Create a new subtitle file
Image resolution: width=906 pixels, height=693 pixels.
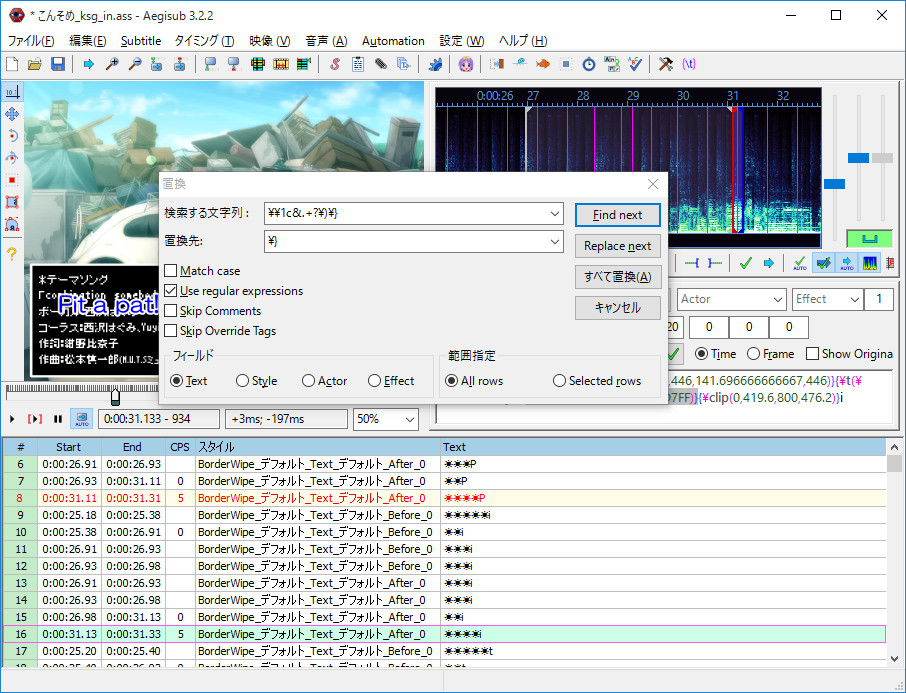coord(12,64)
